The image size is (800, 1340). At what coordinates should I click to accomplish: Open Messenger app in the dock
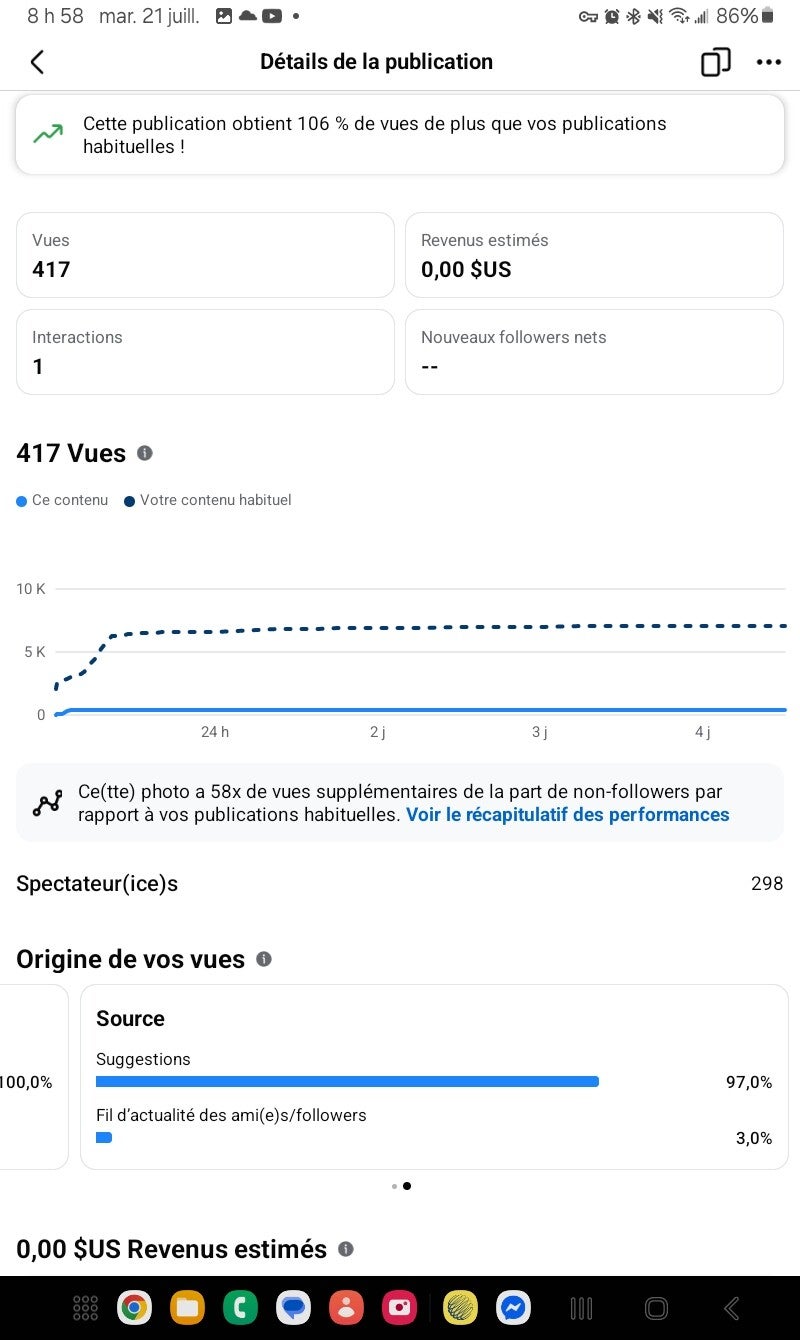tap(514, 1307)
